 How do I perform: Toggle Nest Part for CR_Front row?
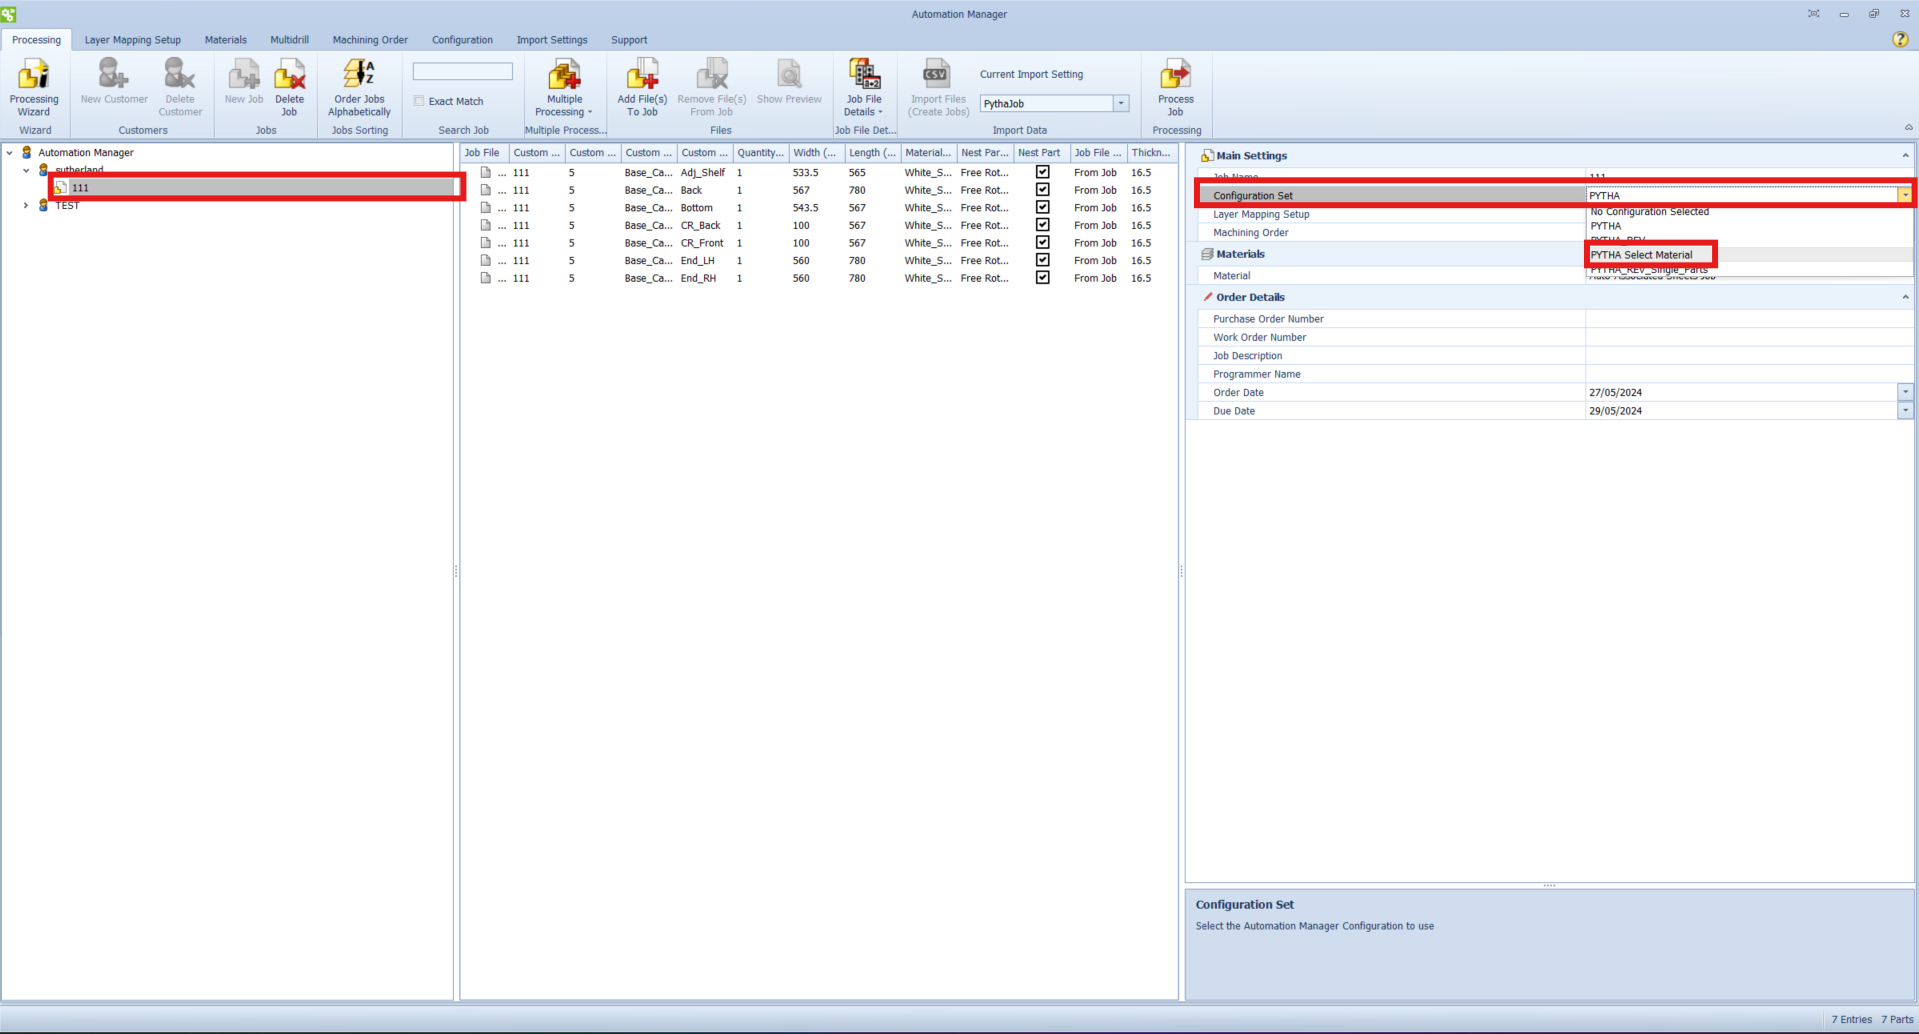click(x=1042, y=242)
